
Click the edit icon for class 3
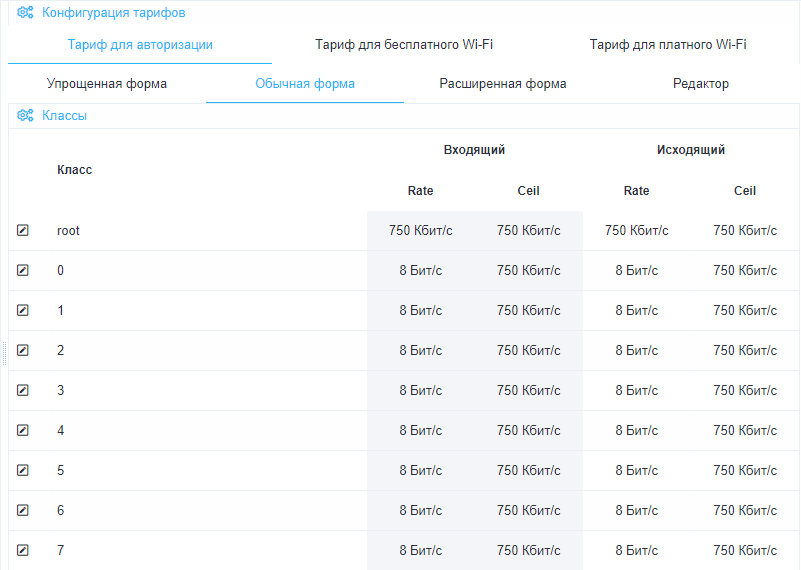pyautogui.click(x=23, y=390)
